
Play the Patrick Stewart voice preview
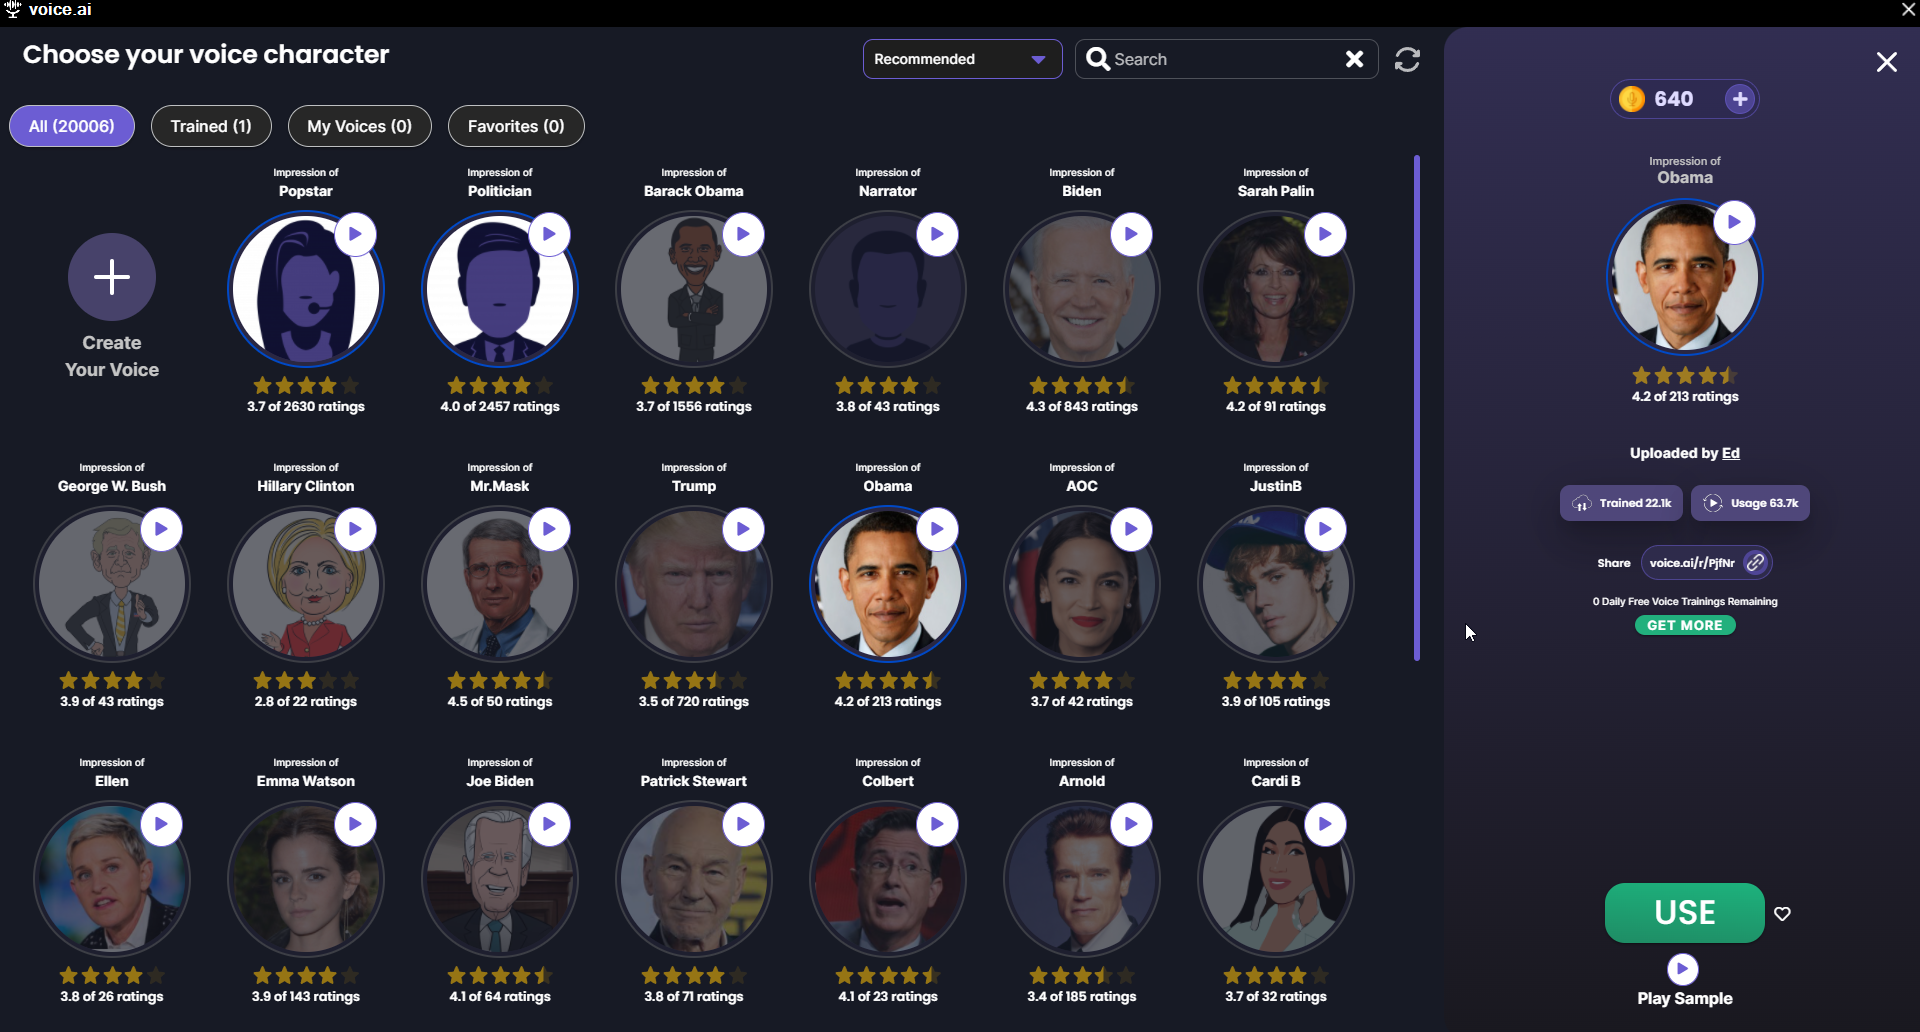tap(743, 825)
